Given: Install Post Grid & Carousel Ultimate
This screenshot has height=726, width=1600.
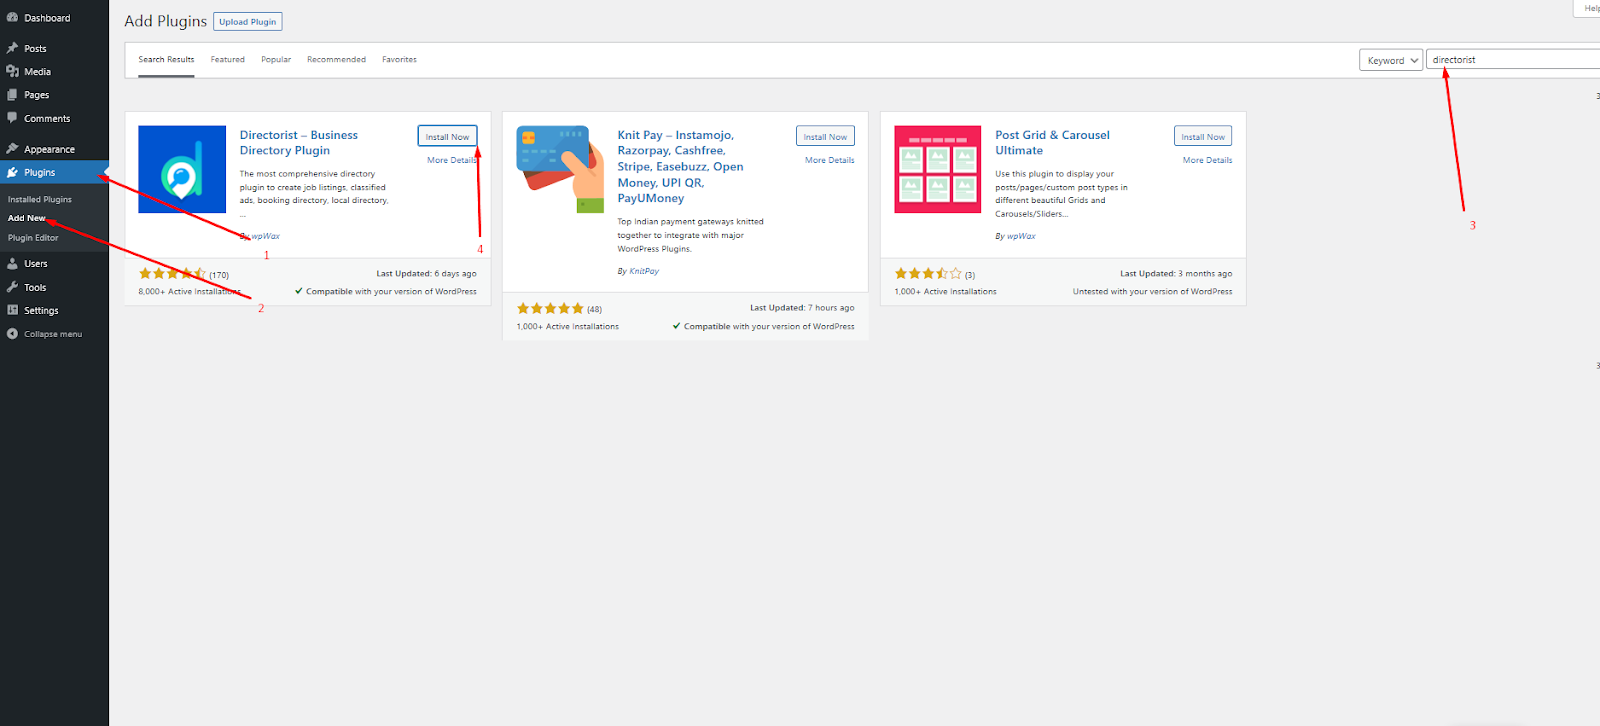Looking at the screenshot, I should 1203,137.
